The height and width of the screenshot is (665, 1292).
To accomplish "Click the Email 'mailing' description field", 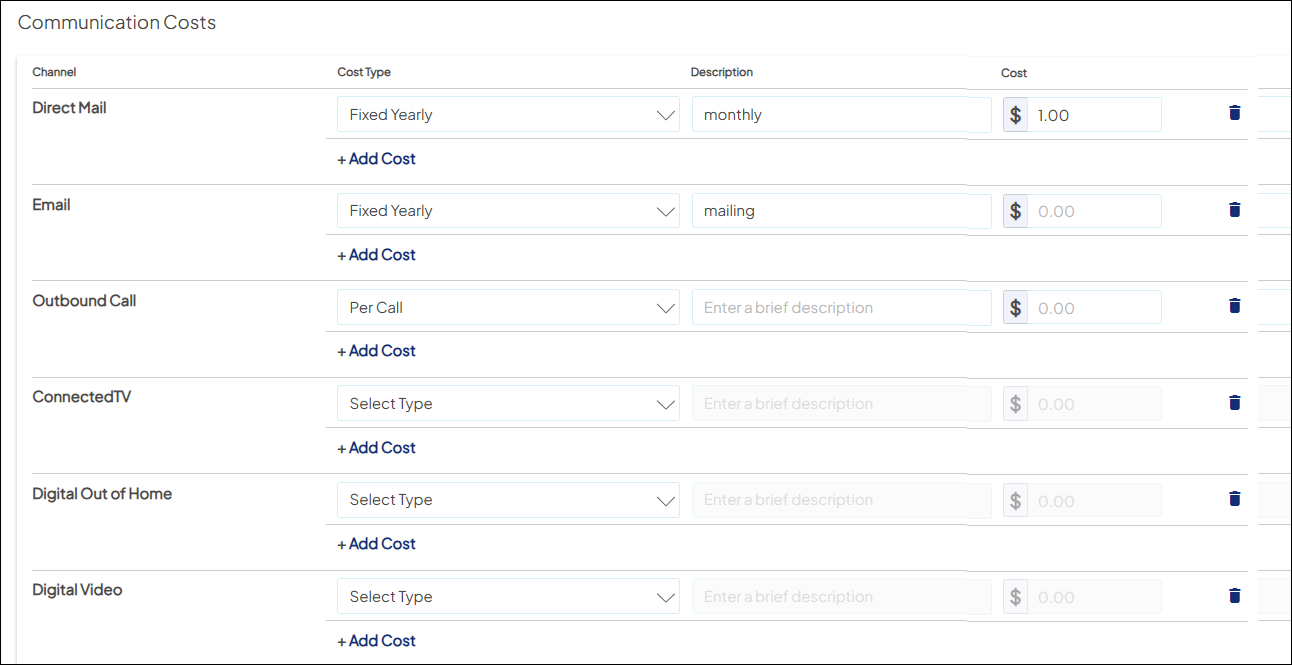I will coord(840,211).
